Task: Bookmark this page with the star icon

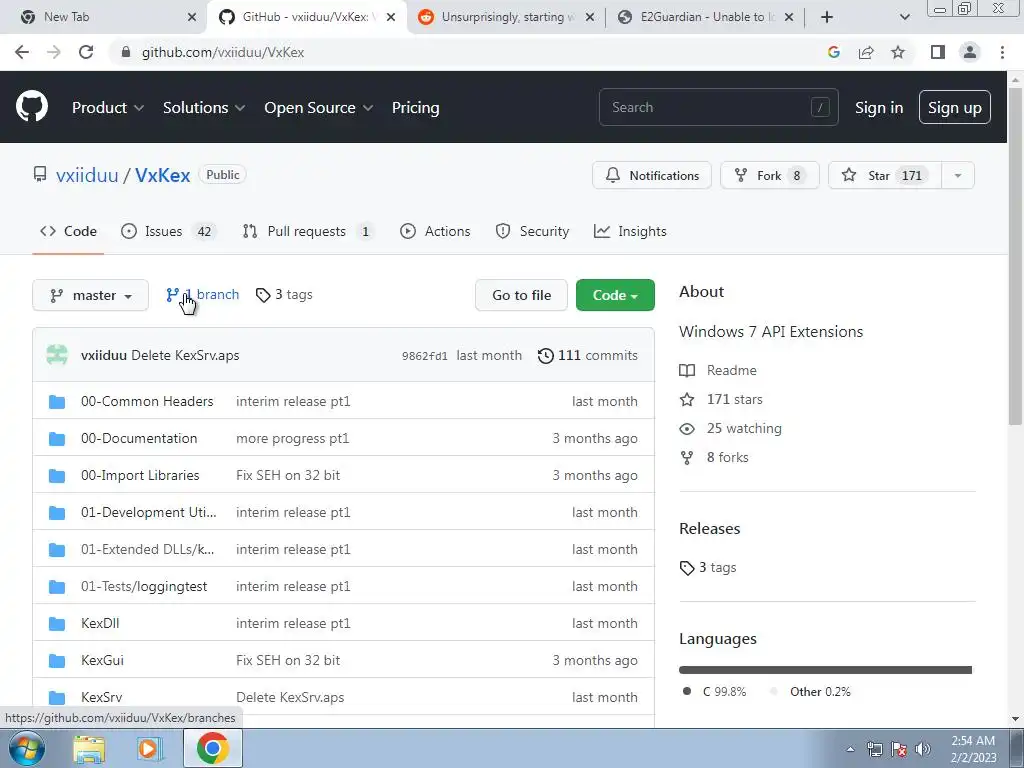Action: (x=898, y=52)
